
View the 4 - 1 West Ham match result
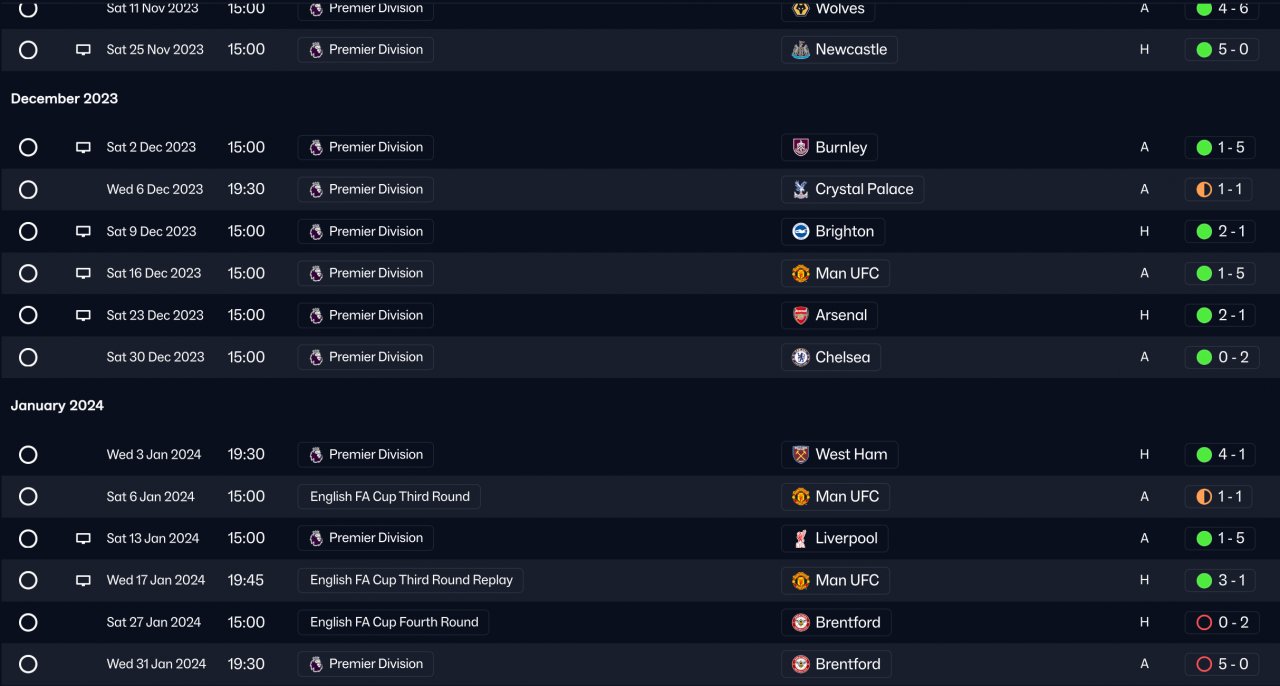point(1220,454)
